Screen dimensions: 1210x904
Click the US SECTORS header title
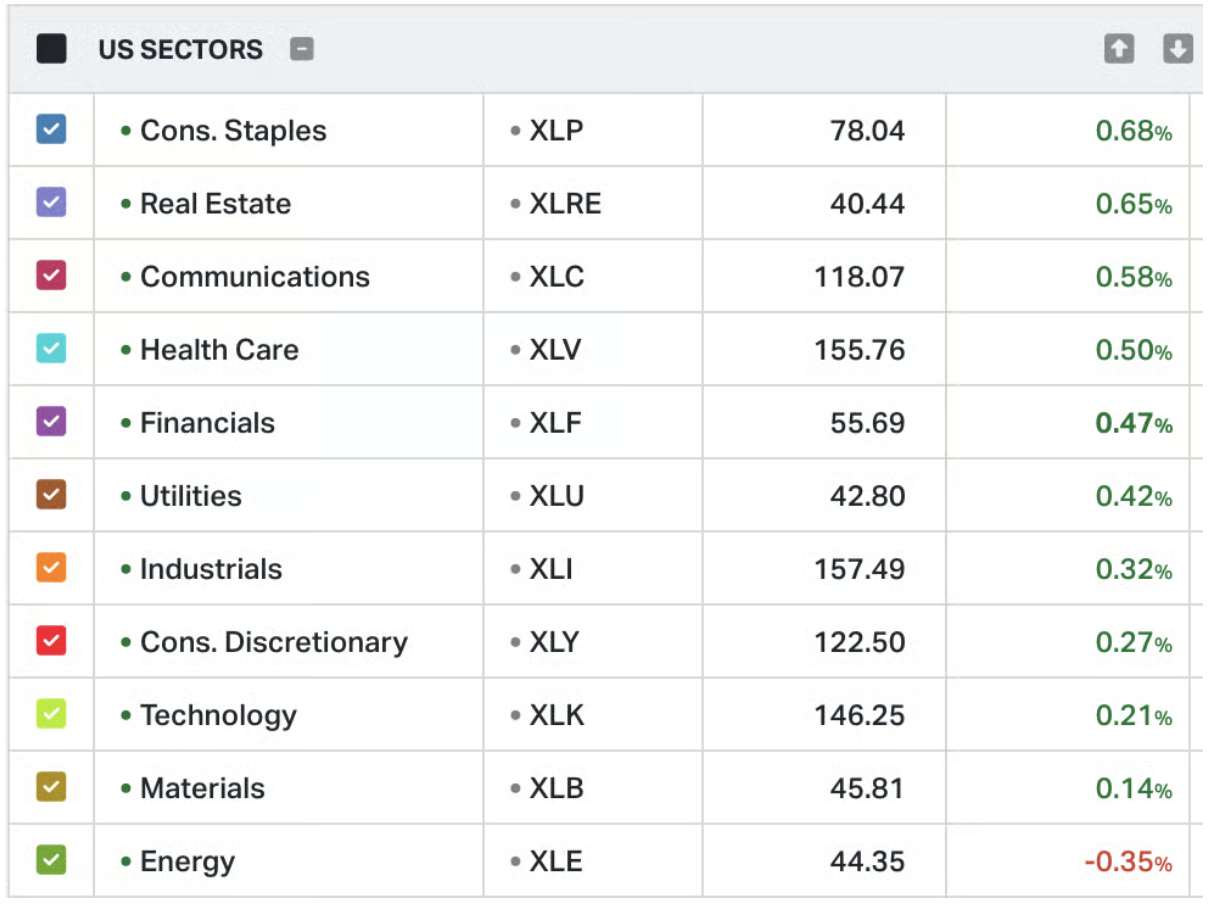(x=181, y=50)
